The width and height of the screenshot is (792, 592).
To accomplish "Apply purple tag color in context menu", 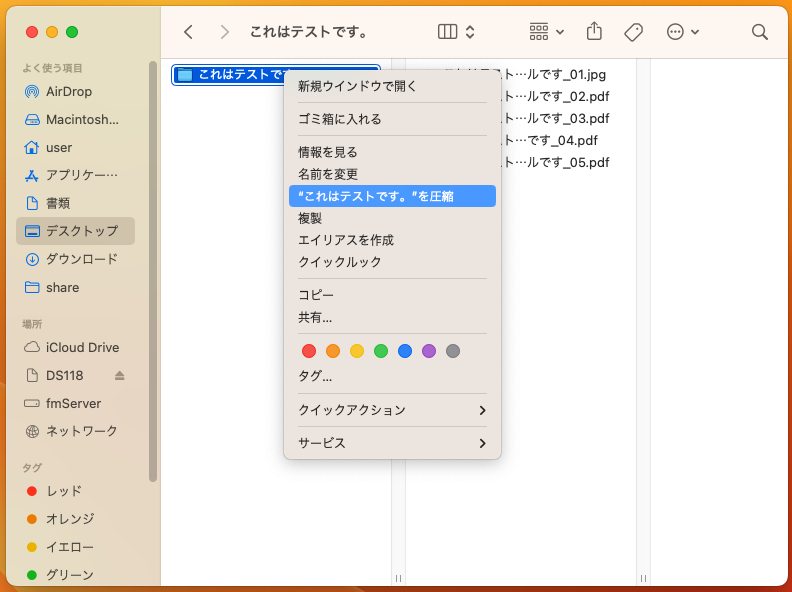I will click(x=429, y=351).
